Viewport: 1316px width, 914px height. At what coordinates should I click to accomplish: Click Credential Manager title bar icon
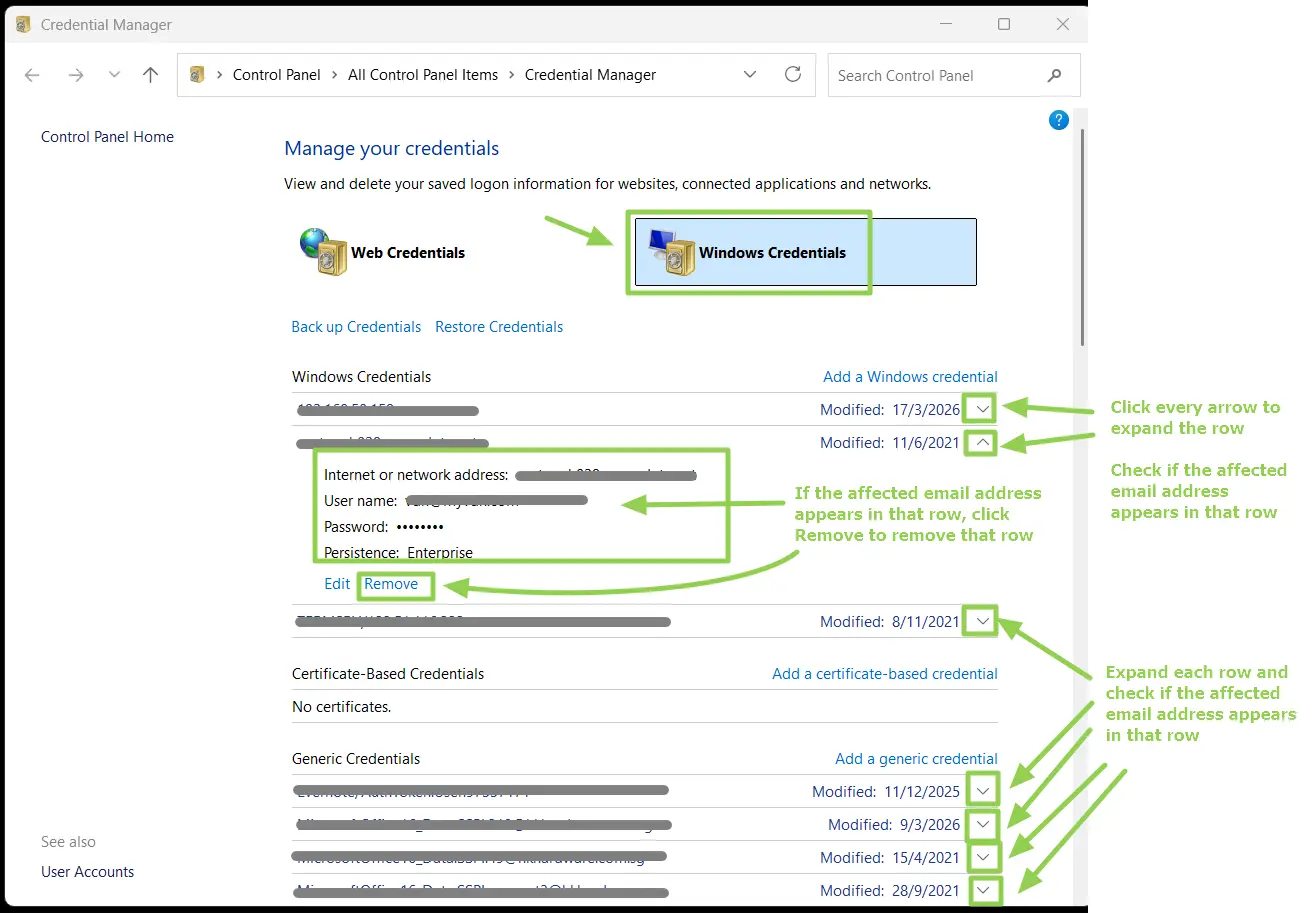pos(23,24)
